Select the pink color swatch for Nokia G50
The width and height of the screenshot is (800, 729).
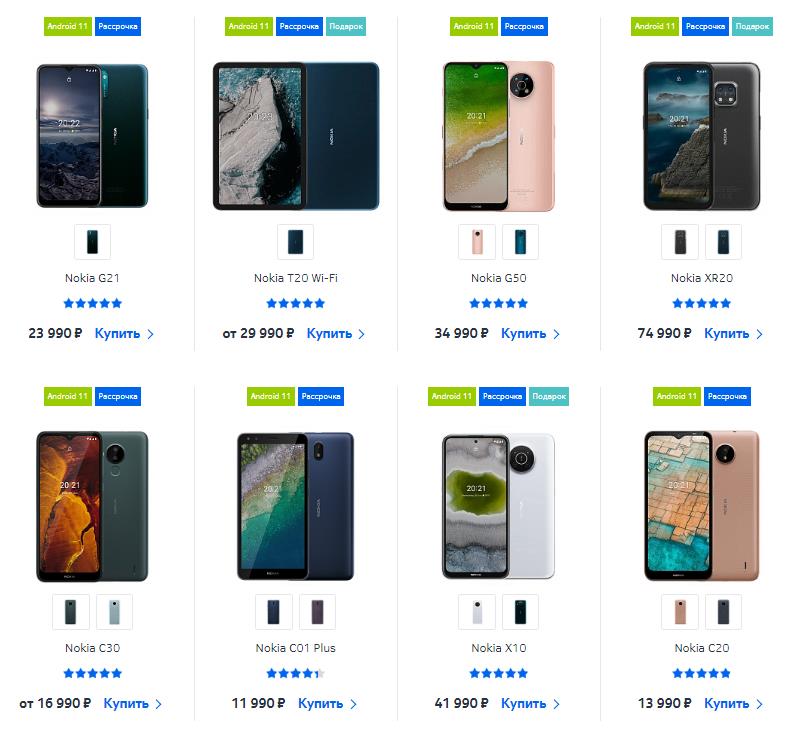coord(477,242)
